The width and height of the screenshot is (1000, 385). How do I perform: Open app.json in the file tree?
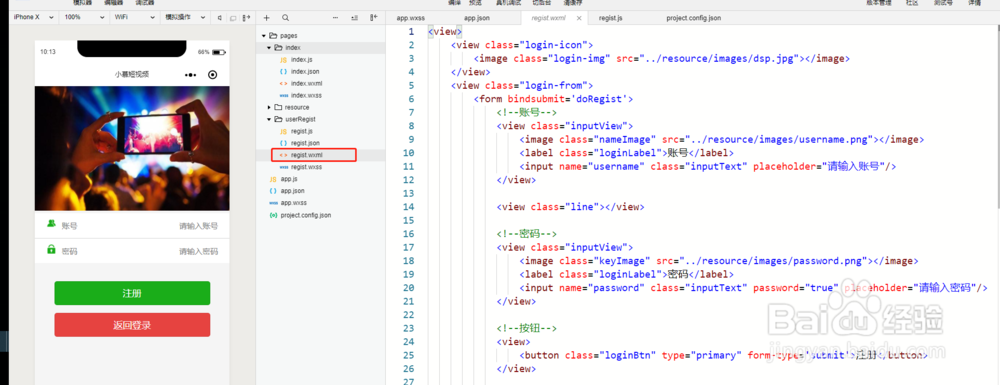(x=292, y=191)
